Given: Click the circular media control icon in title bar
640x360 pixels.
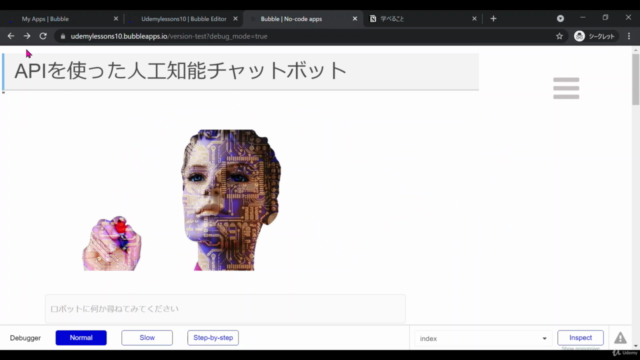Looking at the screenshot, I should click(x=560, y=18).
